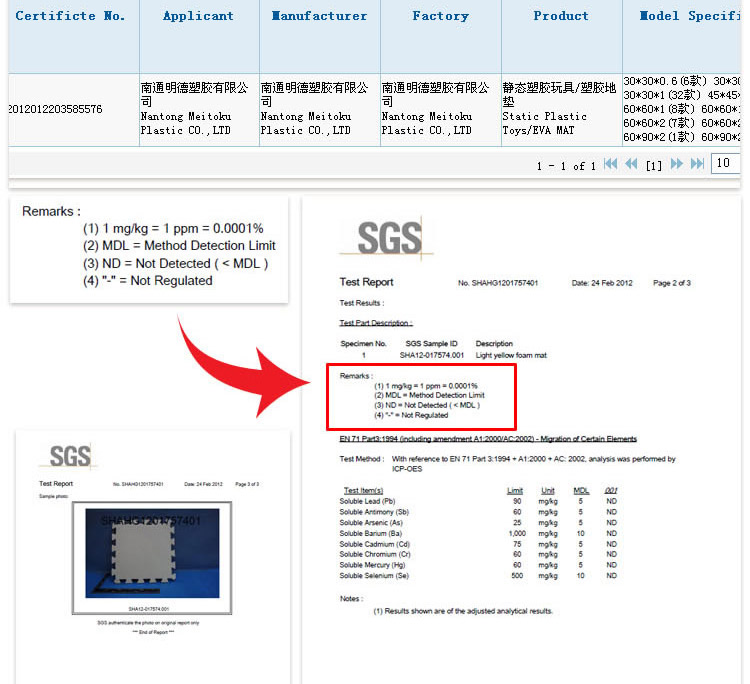Click 'Page 2 of 3' label
This screenshot has width=750, height=684.
click(x=672, y=283)
